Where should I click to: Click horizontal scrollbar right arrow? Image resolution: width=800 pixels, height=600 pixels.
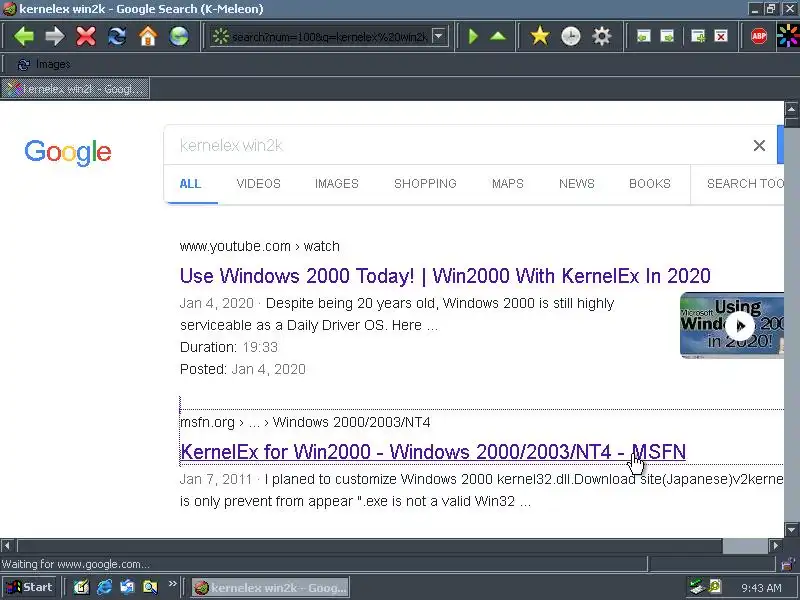coord(776,545)
